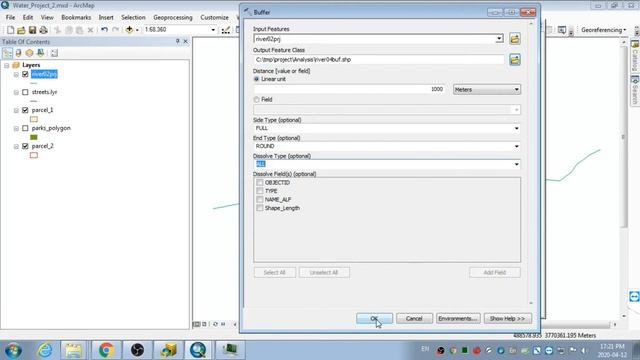Image resolution: width=640 pixels, height=360 pixels.
Task: Select the Linear unit radio button
Action: (256, 79)
